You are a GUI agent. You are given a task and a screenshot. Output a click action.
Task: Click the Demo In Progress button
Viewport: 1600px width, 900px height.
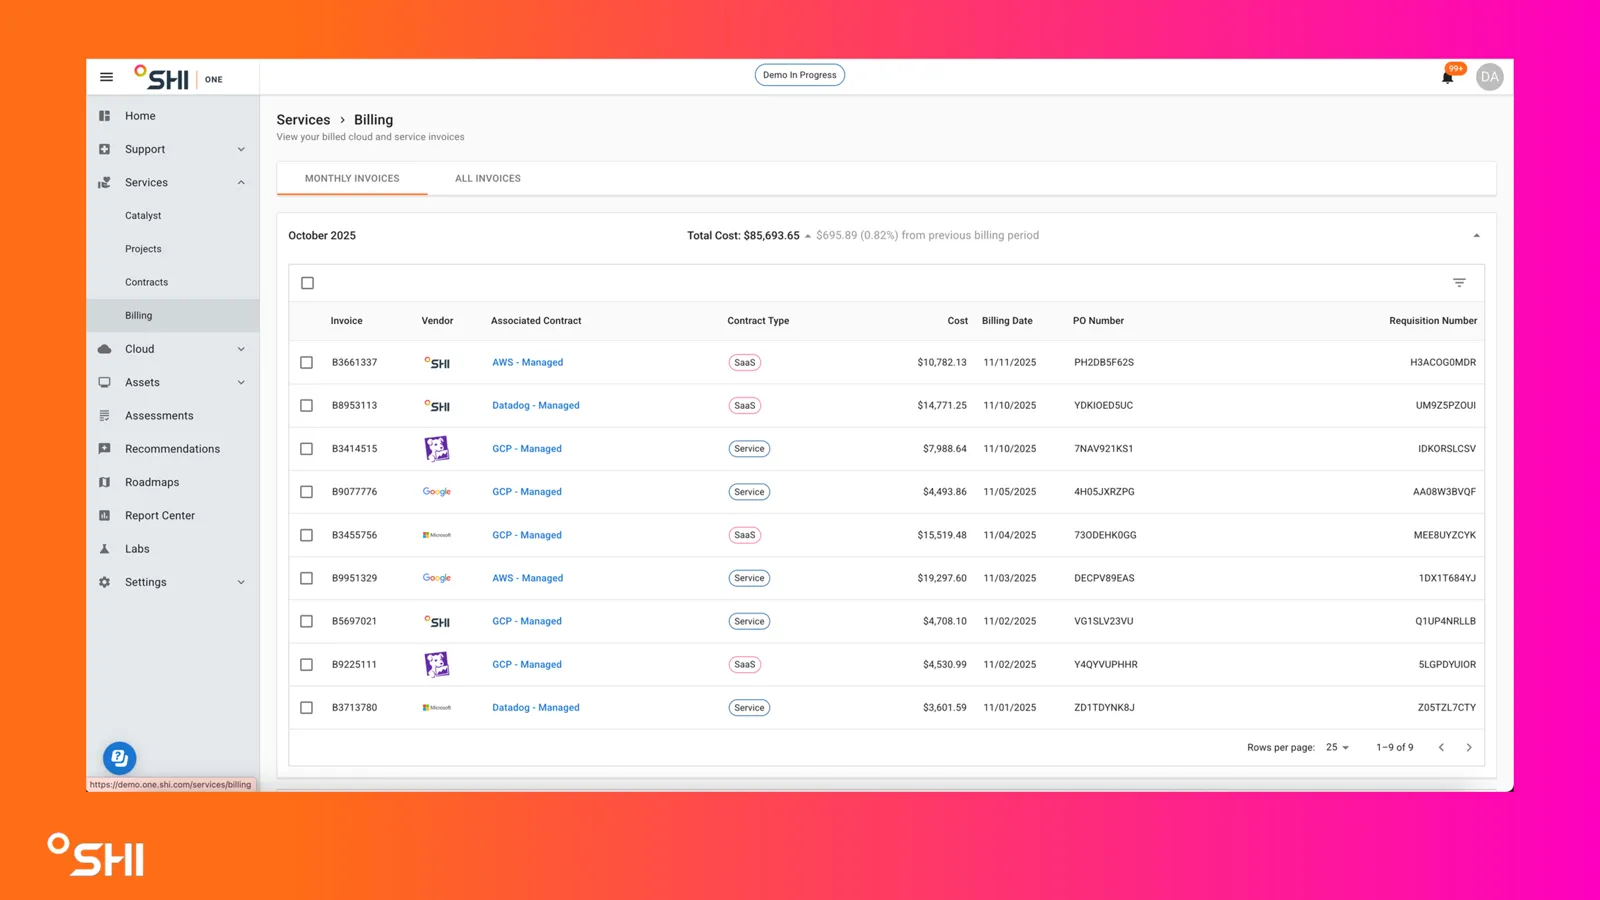click(x=799, y=75)
